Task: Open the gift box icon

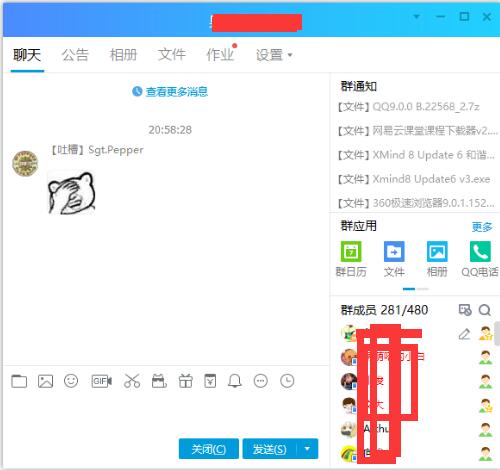Action: click(186, 381)
